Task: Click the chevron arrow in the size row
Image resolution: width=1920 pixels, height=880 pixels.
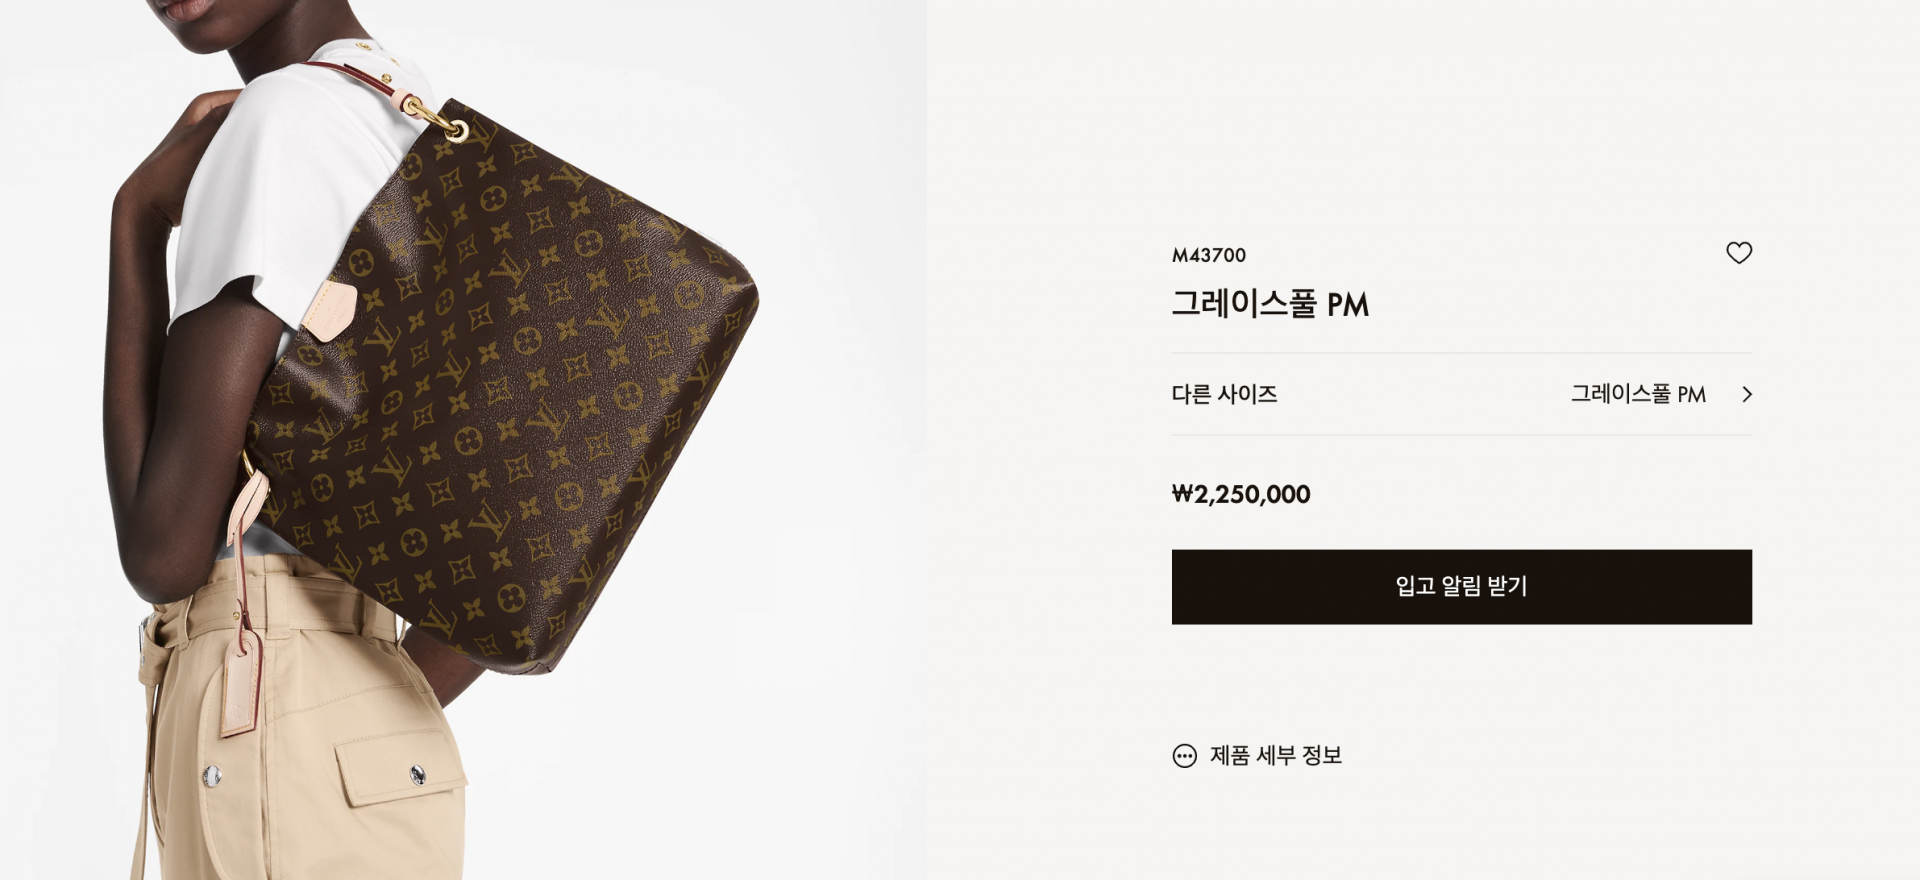Action: (x=1747, y=394)
